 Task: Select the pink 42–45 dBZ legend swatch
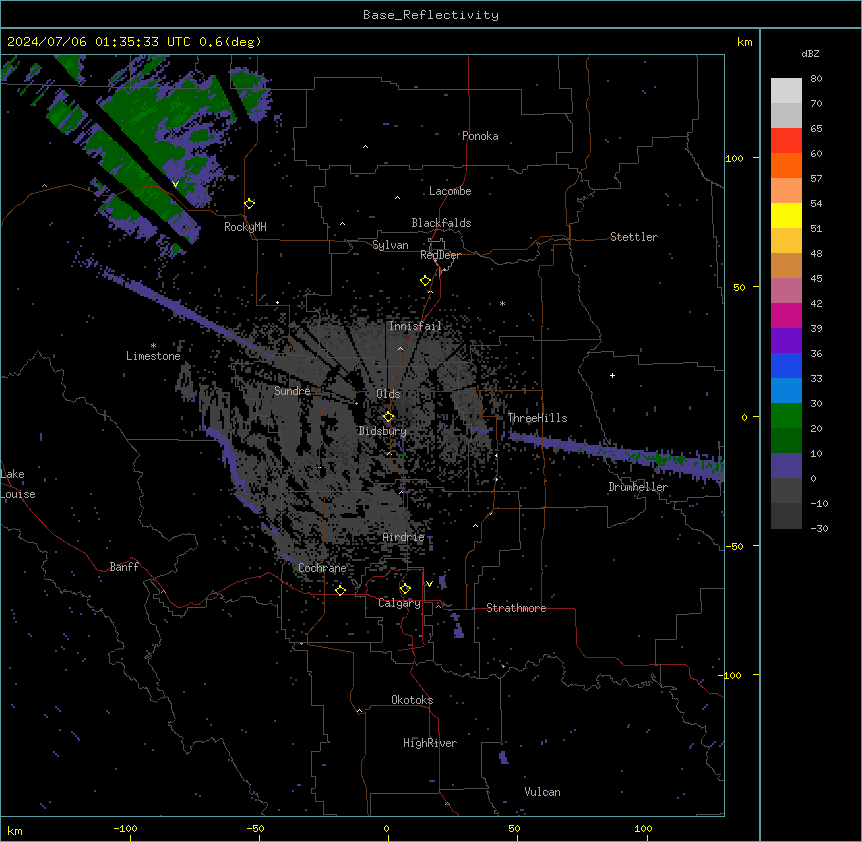coord(786,291)
